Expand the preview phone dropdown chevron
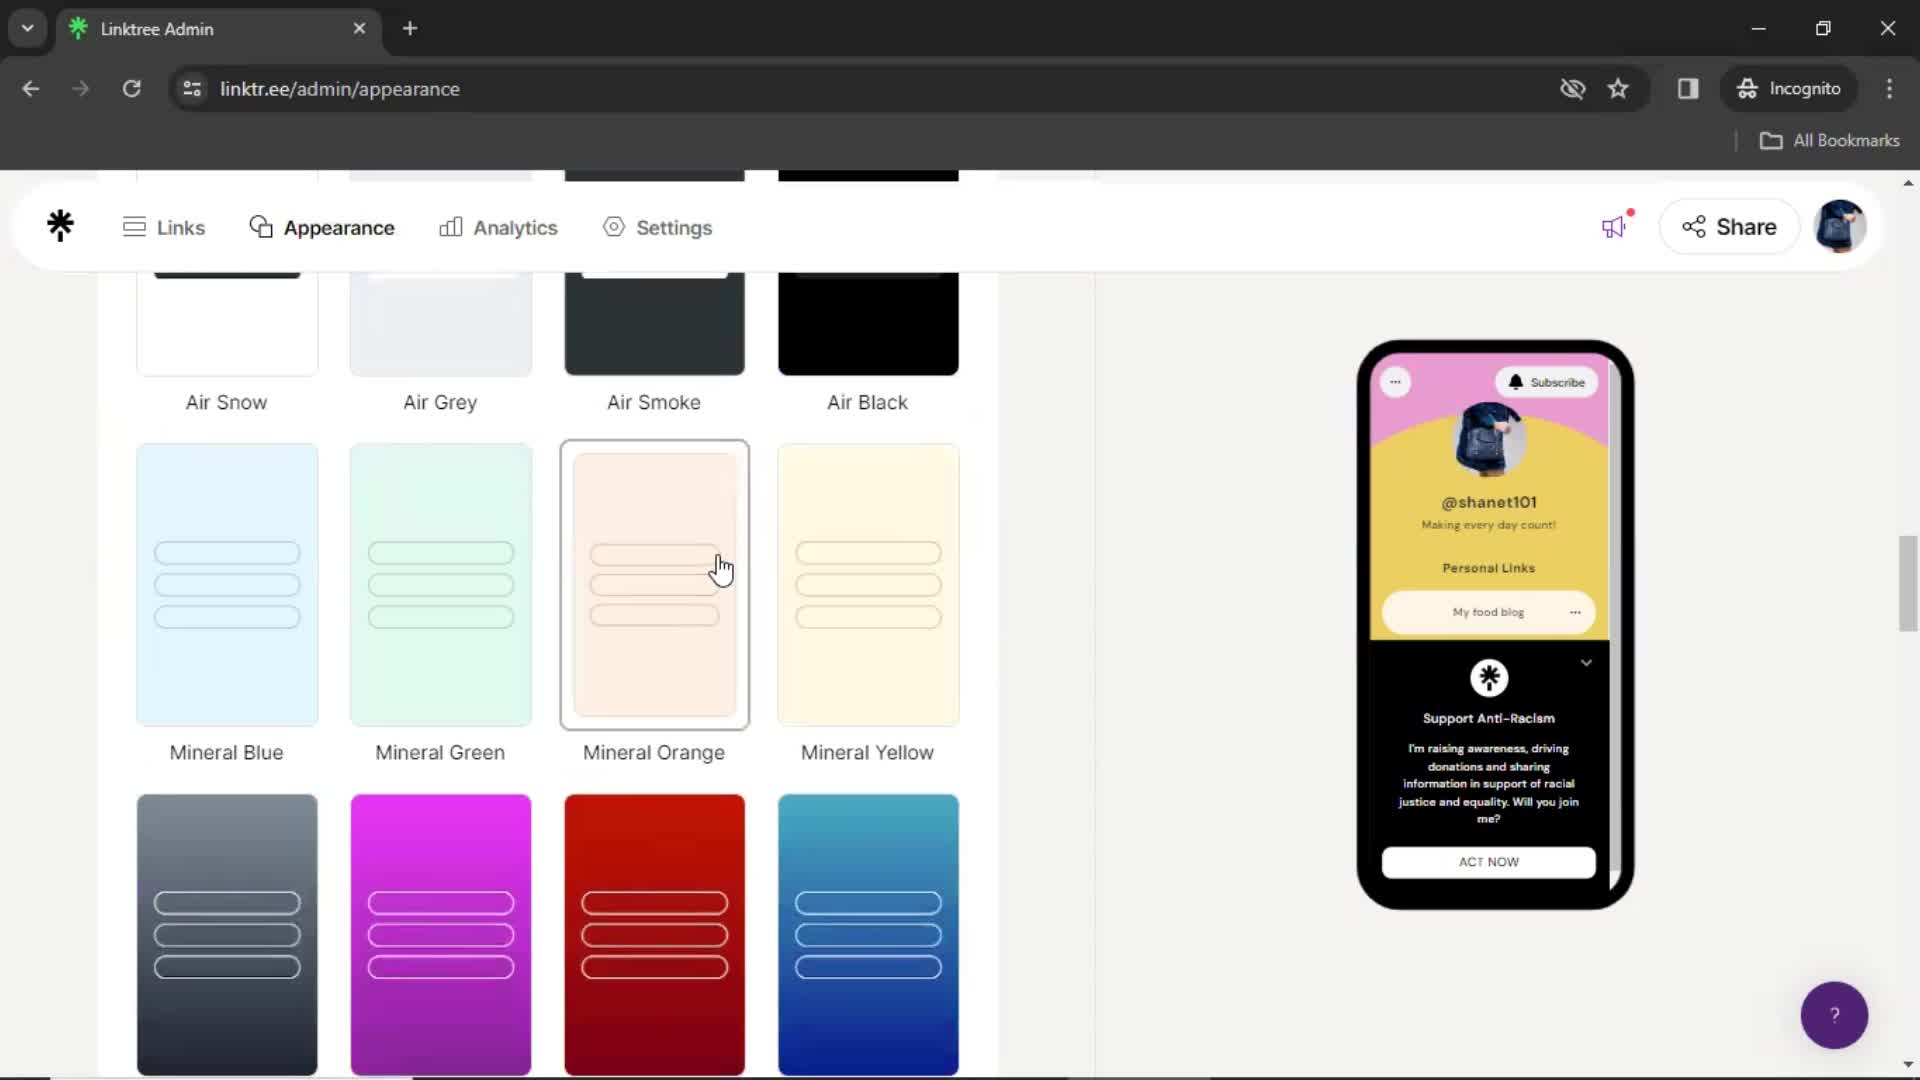 coord(1588,662)
